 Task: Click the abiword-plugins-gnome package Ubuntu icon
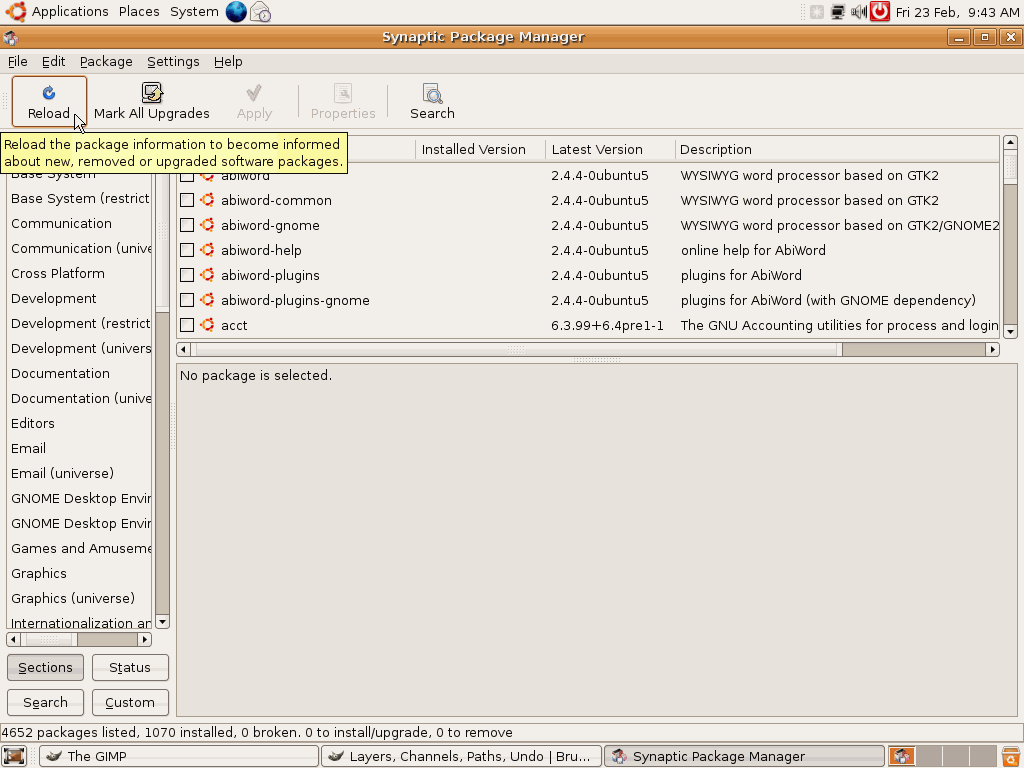click(x=207, y=300)
